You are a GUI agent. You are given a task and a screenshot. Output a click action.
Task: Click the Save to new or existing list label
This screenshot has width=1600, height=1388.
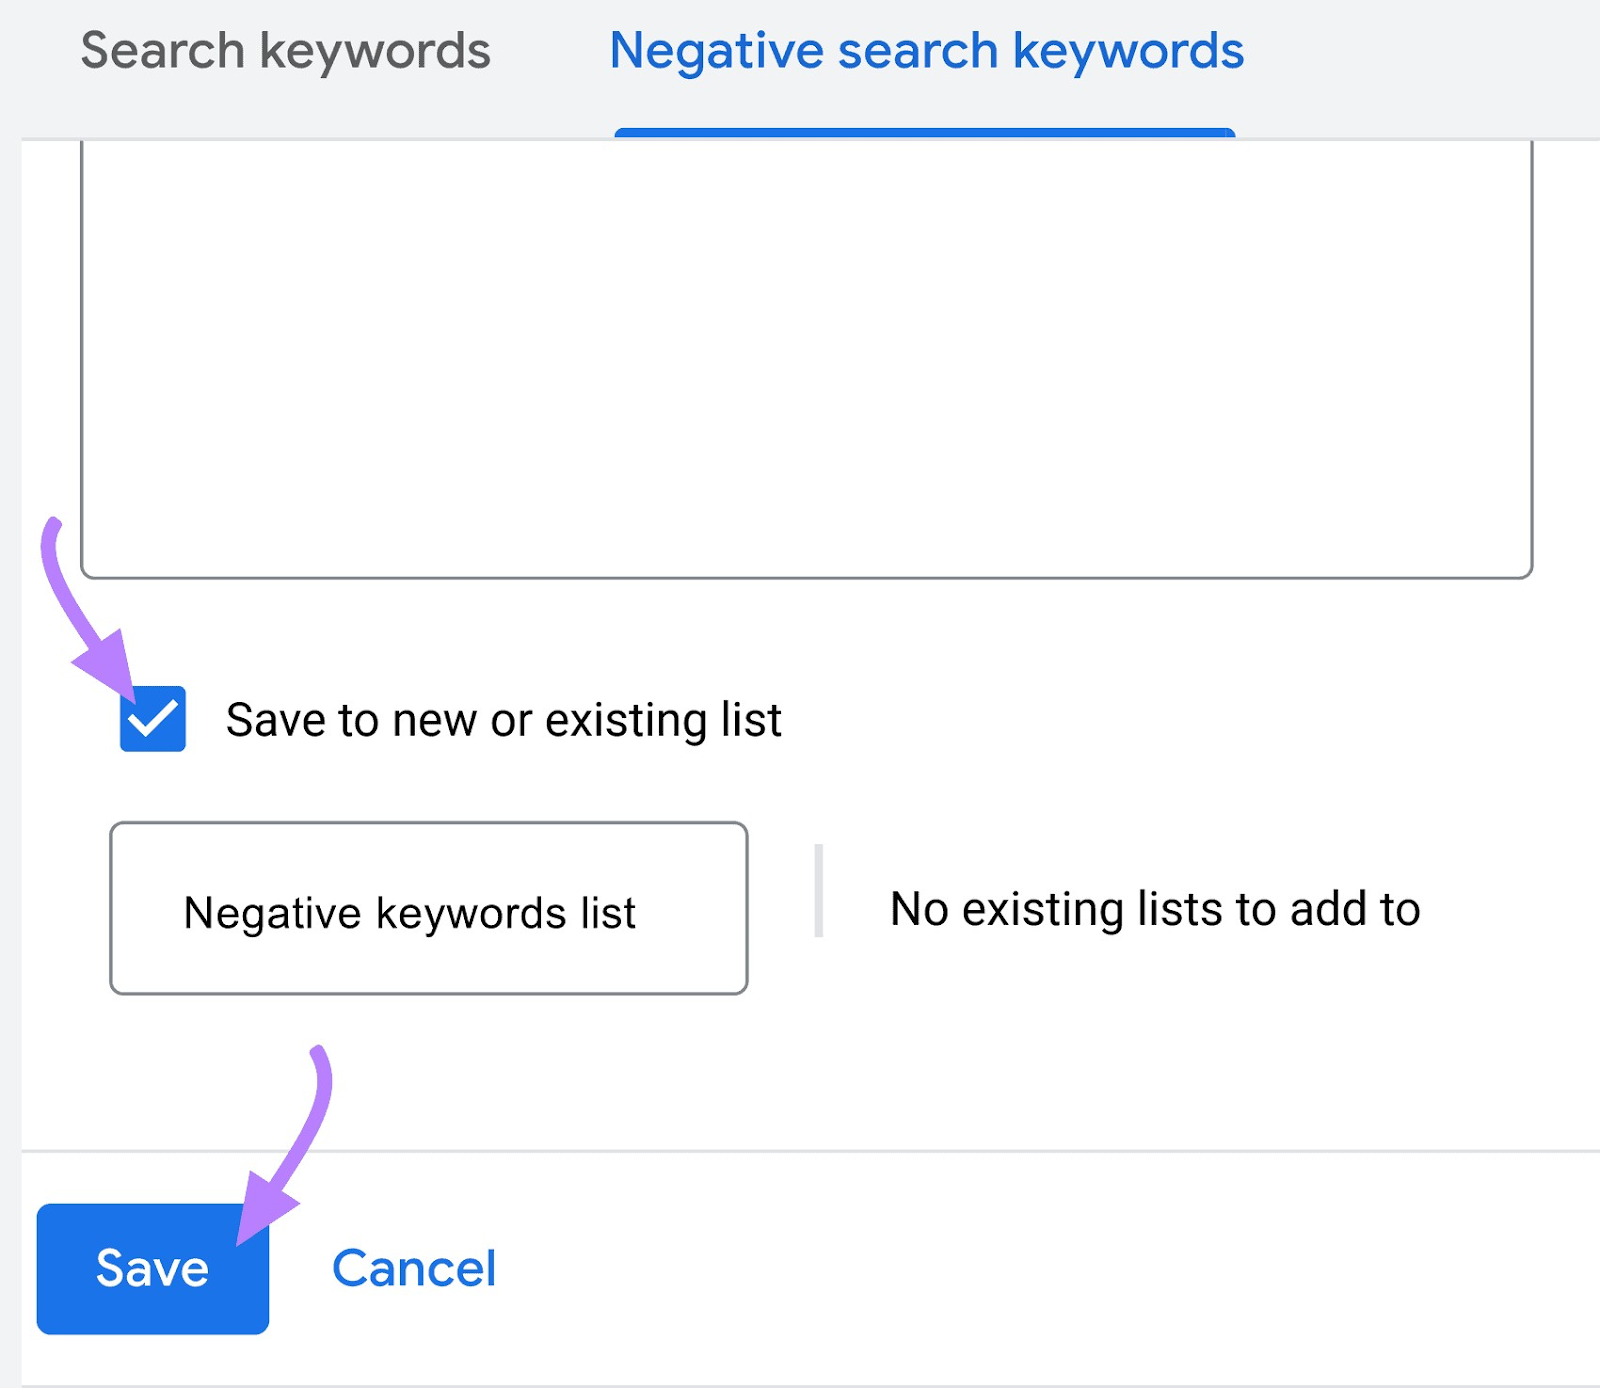click(503, 718)
